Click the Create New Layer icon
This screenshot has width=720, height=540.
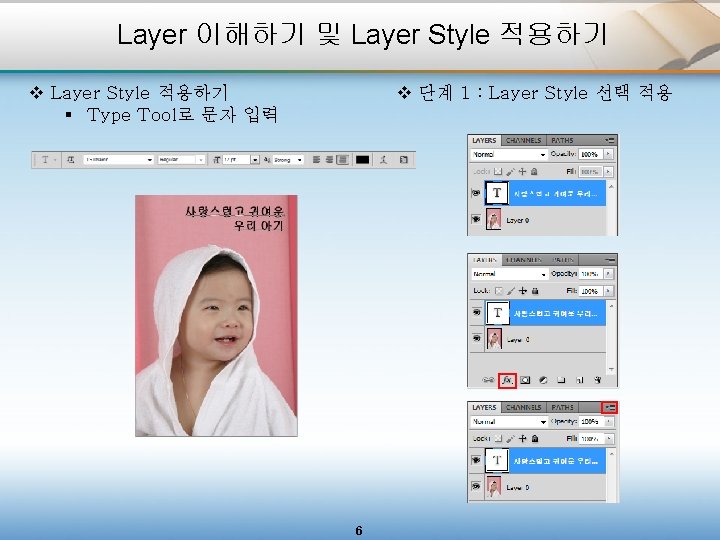(579, 380)
